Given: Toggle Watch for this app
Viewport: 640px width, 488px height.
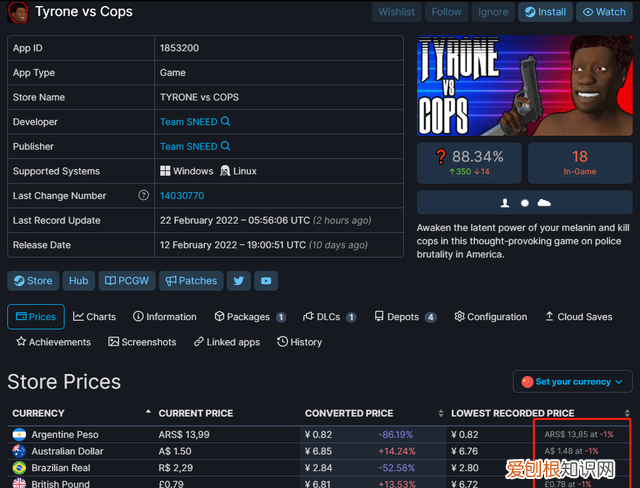Looking at the screenshot, I should [603, 13].
